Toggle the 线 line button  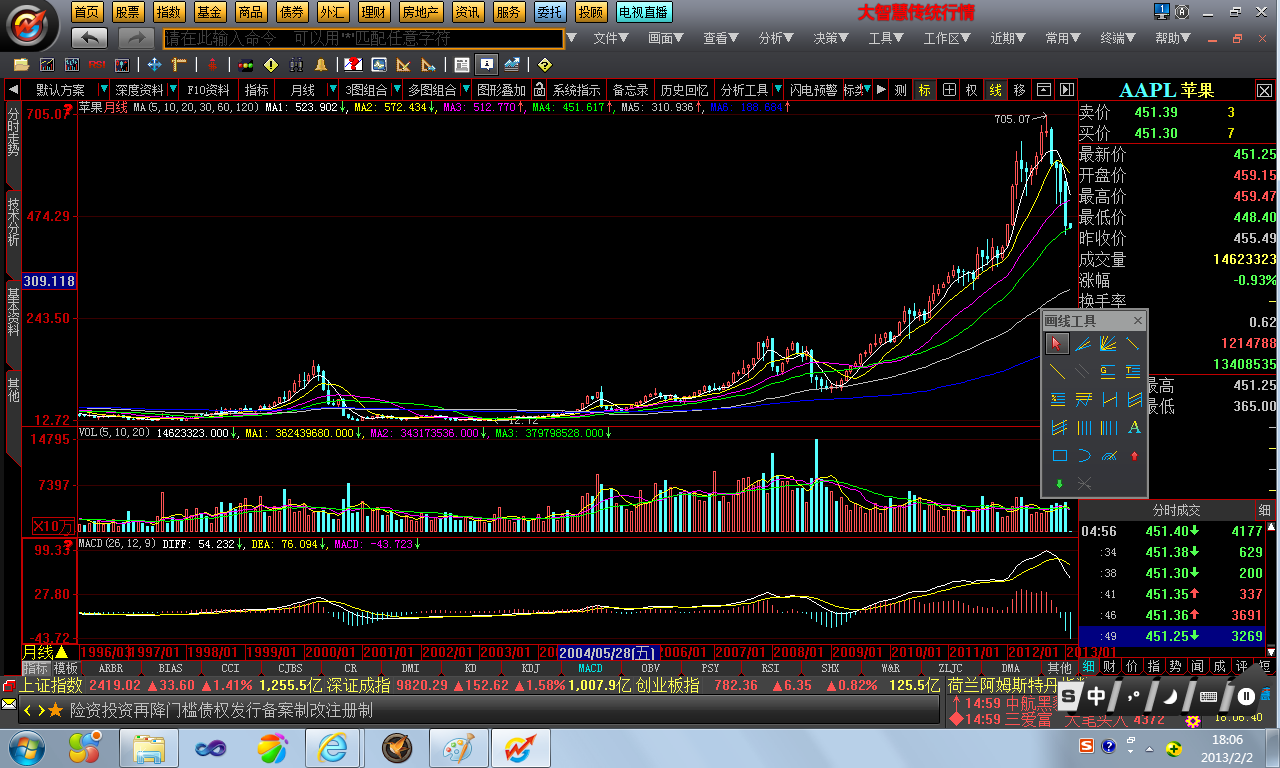point(995,89)
